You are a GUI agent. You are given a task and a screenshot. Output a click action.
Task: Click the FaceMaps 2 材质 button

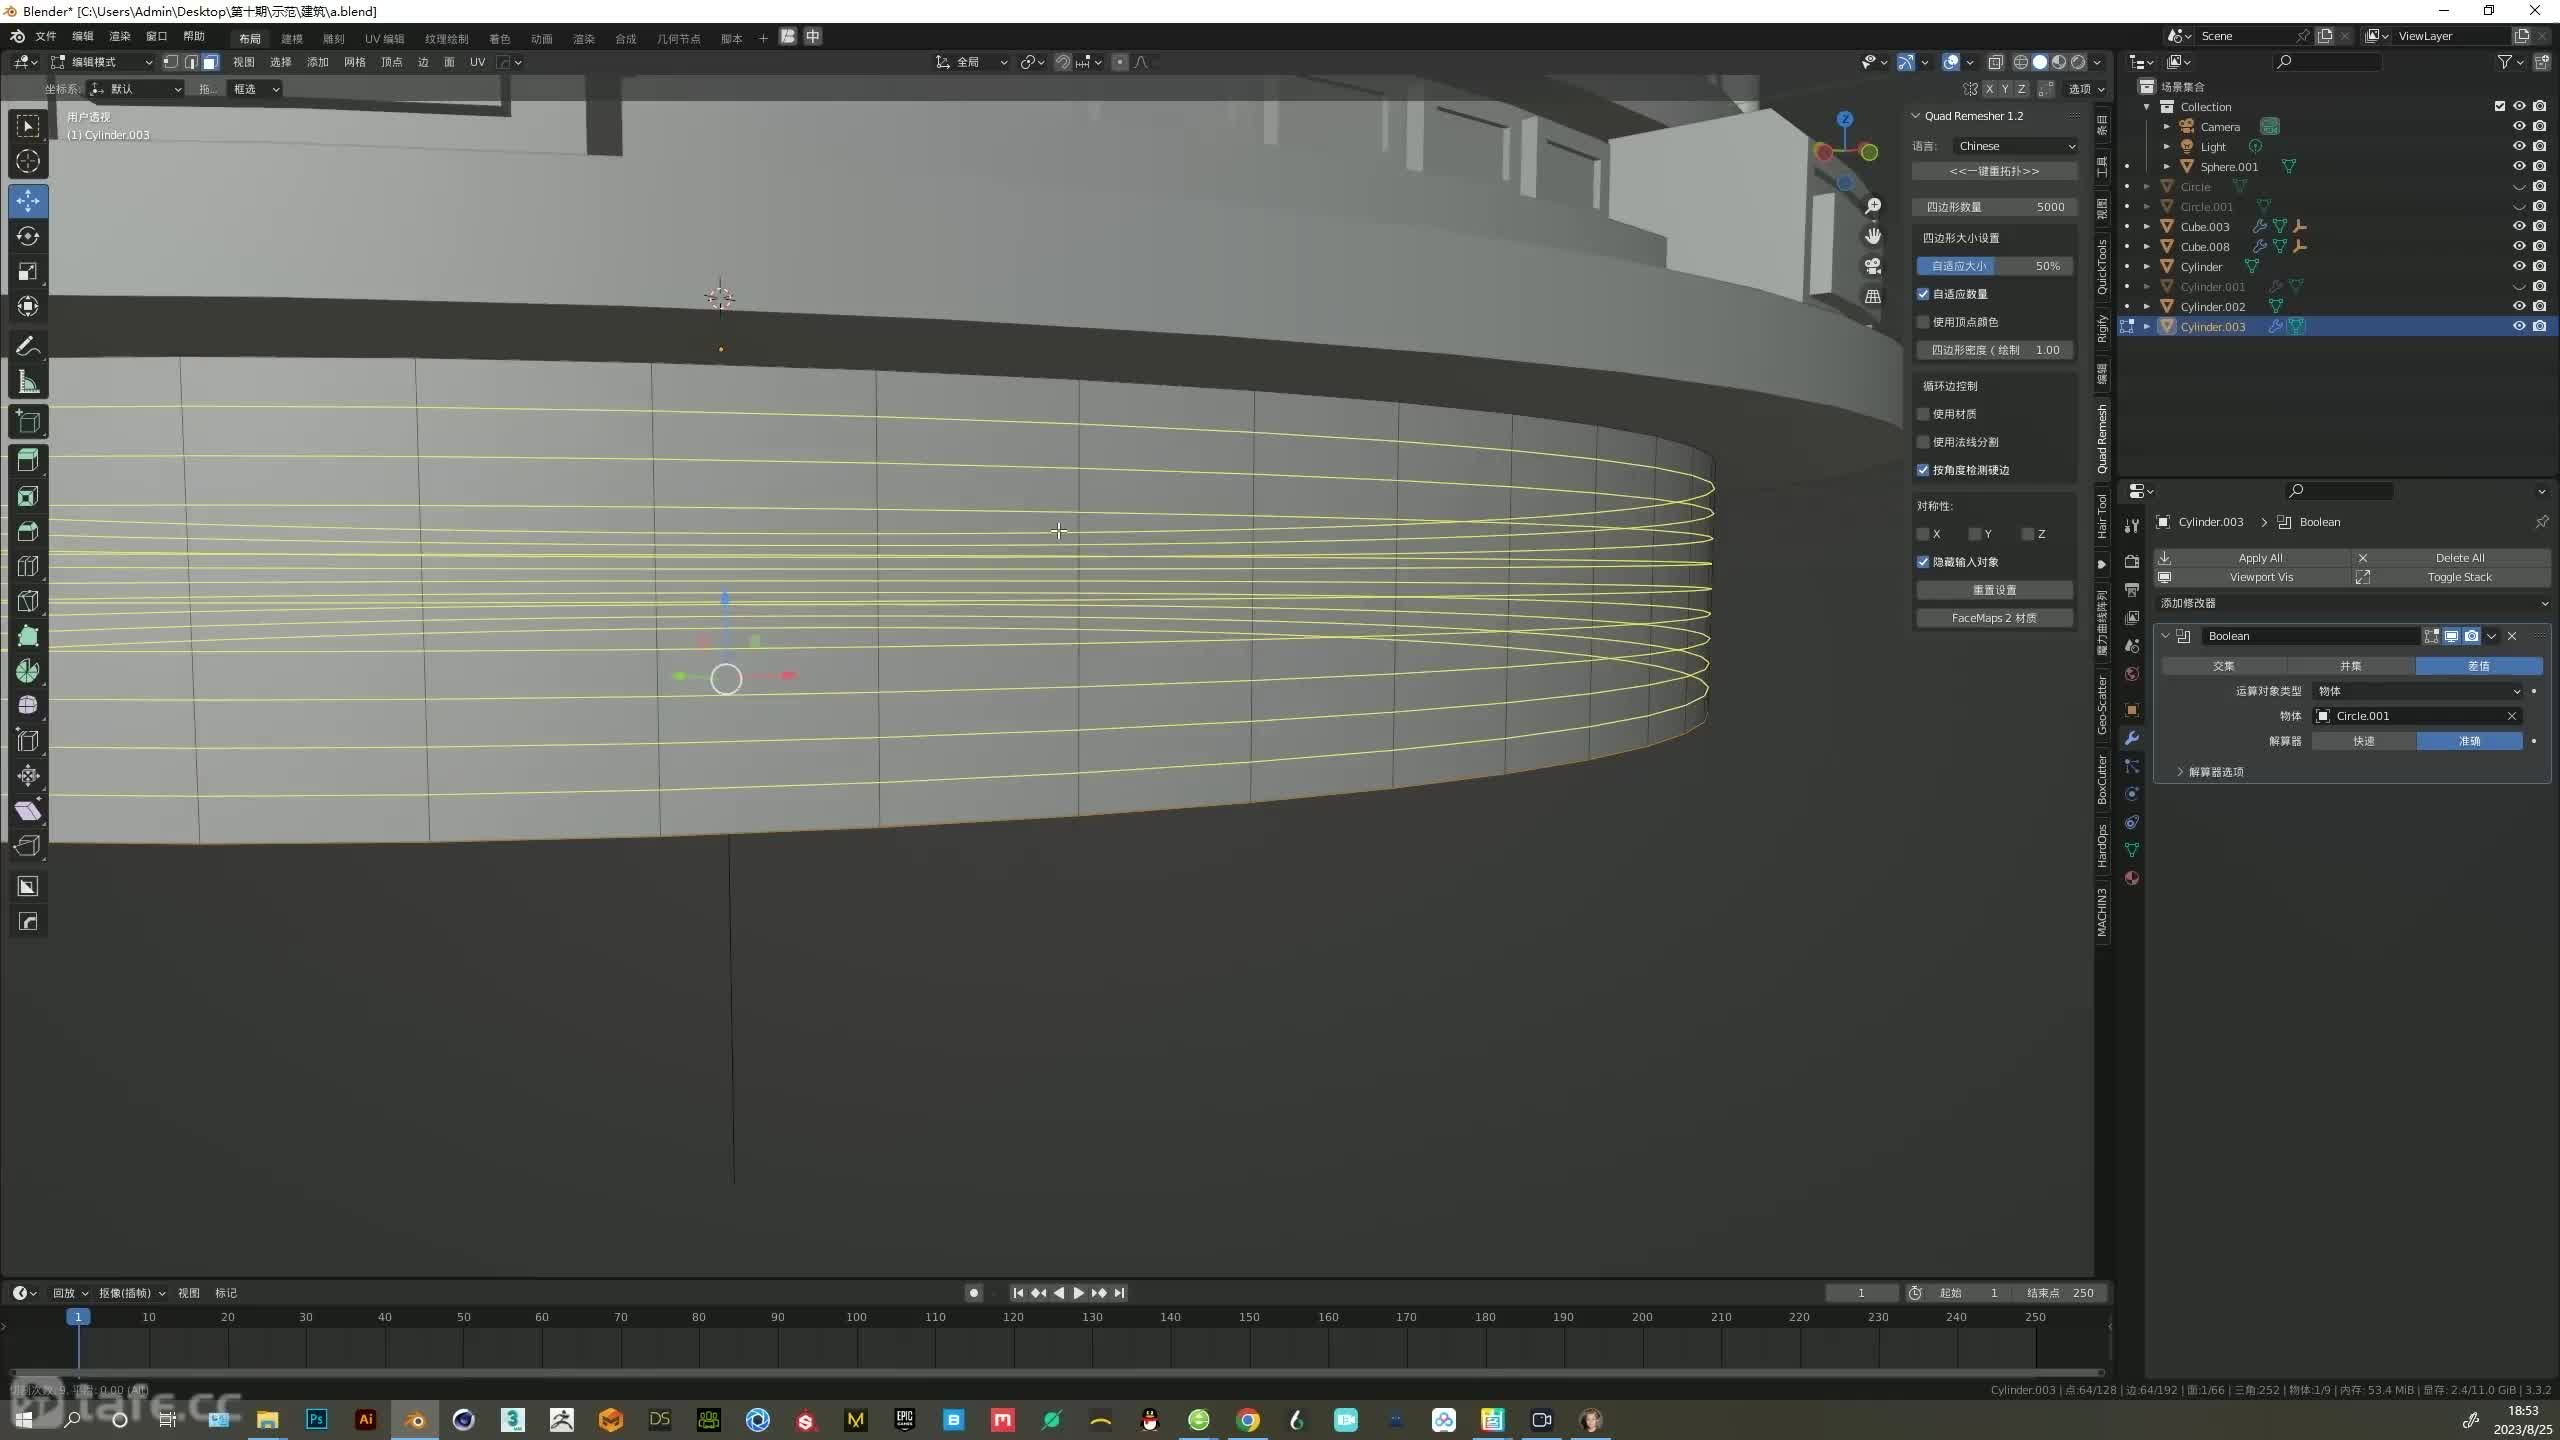1994,618
